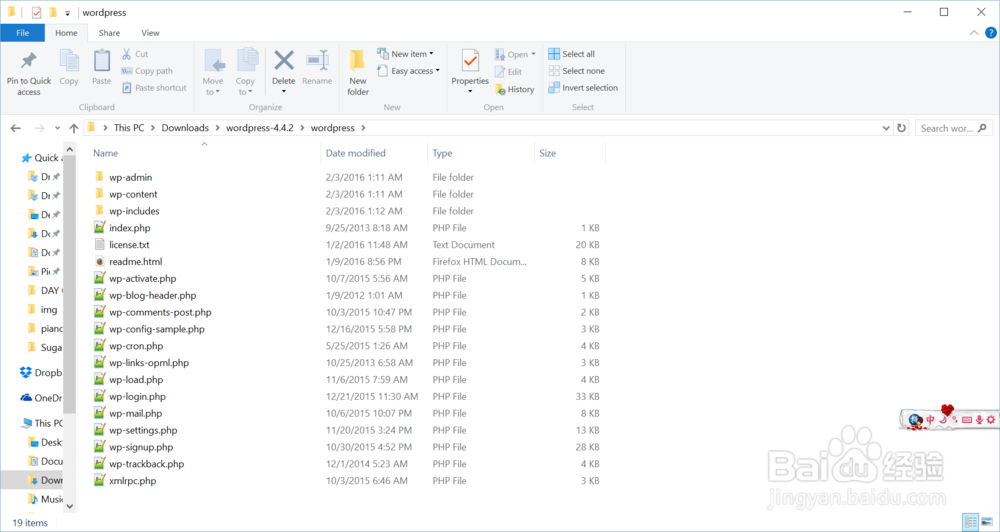This screenshot has height=532, width=1000.
Task: Switch to the View ribbon tab
Action: coord(151,33)
